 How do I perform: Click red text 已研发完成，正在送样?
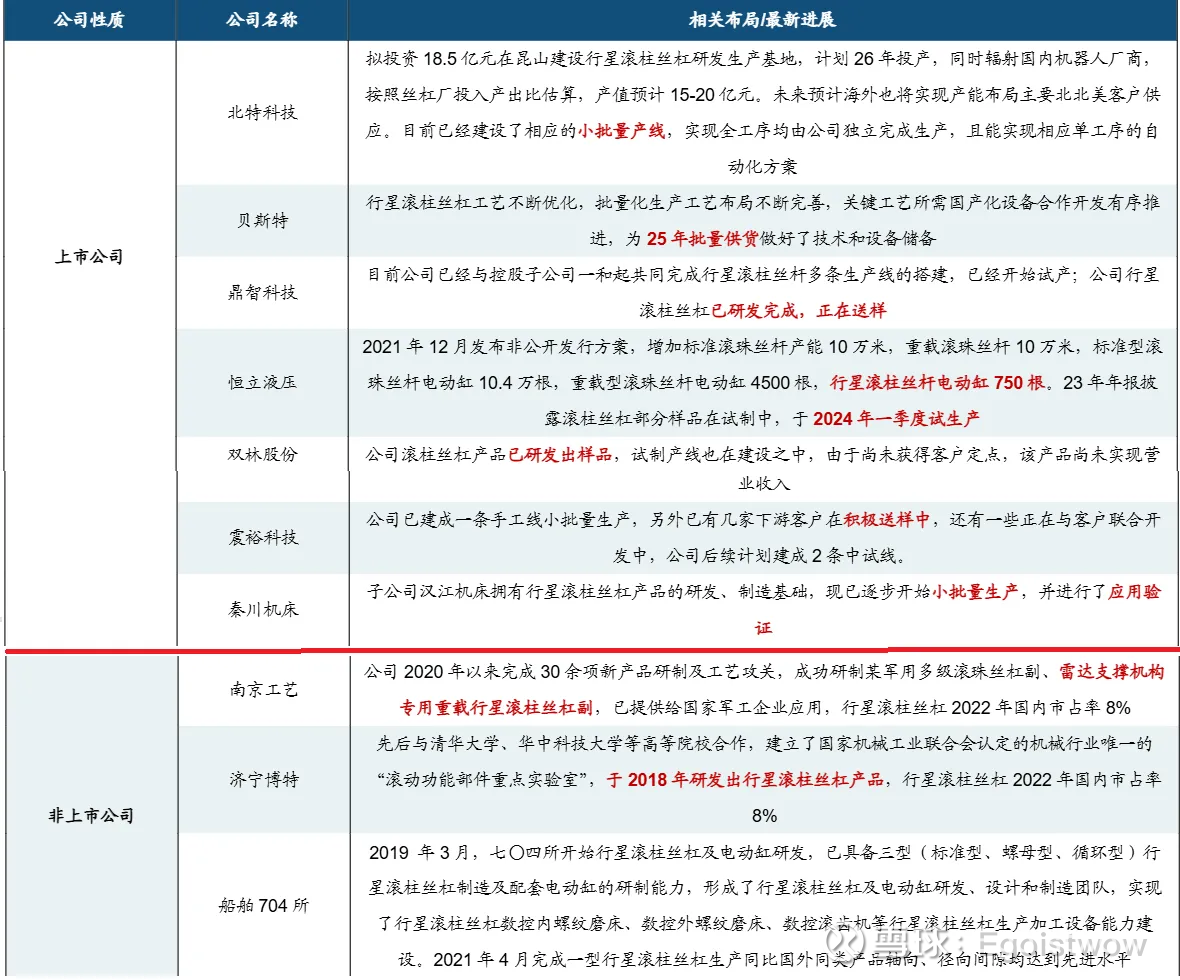click(x=798, y=310)
